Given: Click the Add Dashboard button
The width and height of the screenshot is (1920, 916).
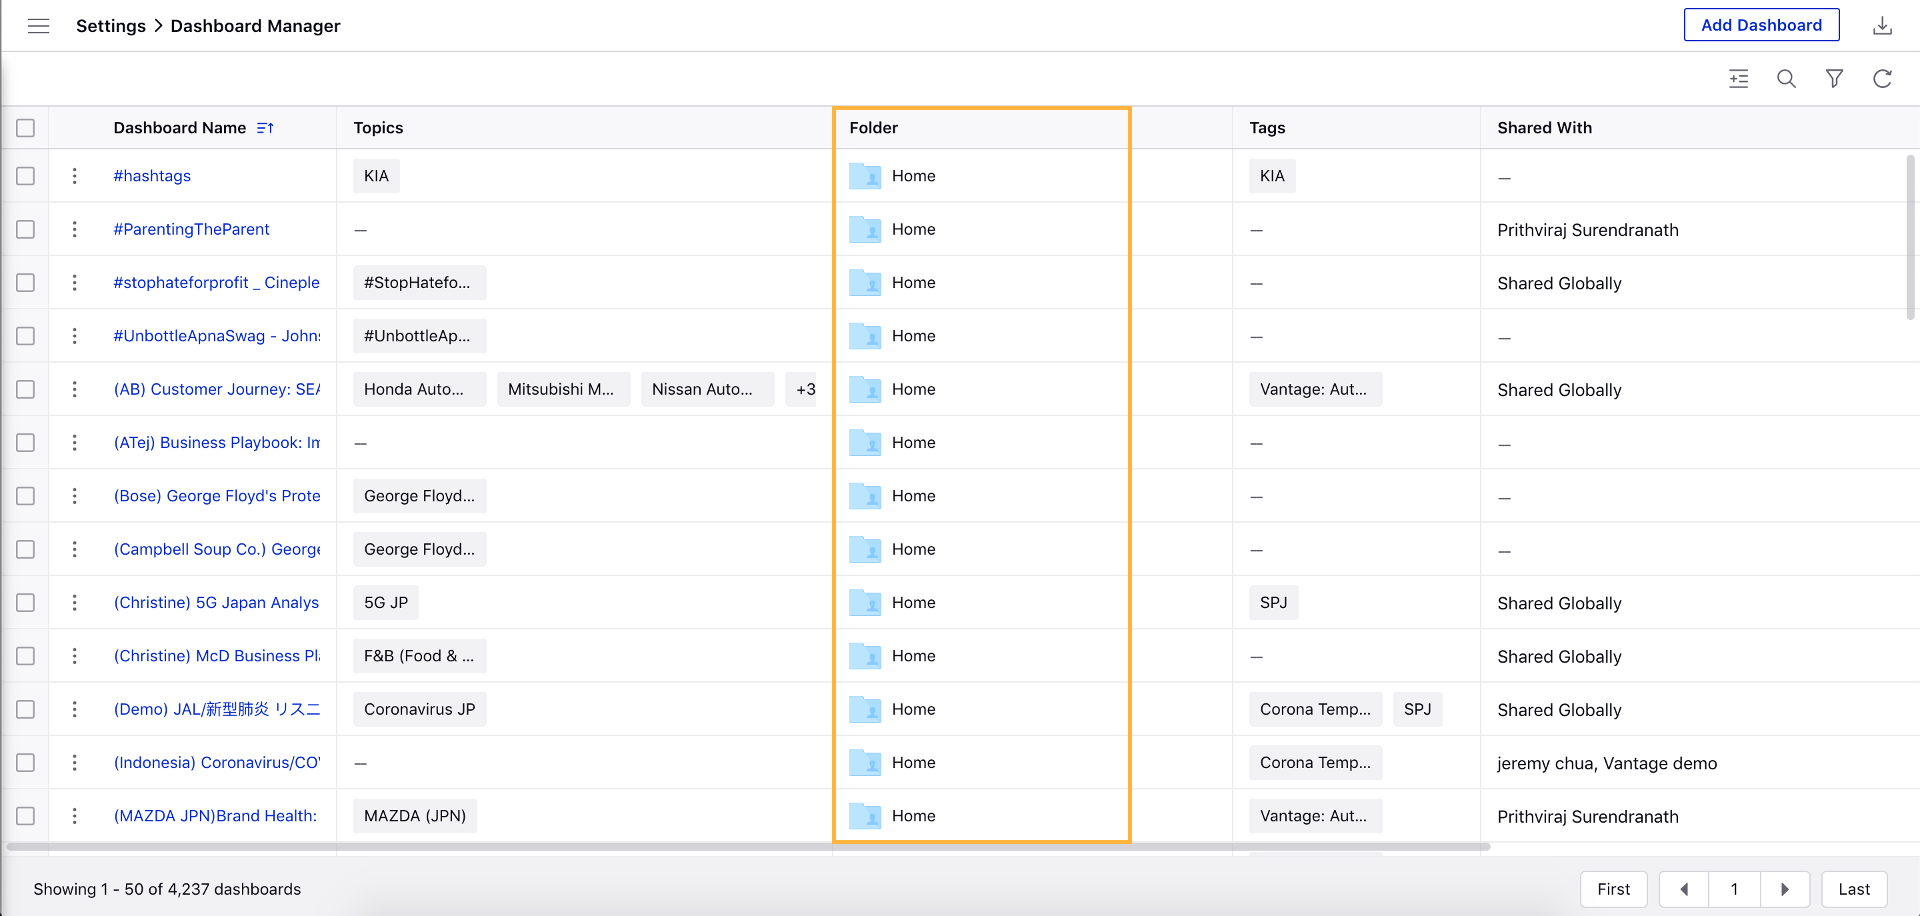Looking at the screenshot, I should pos(1762,25).
